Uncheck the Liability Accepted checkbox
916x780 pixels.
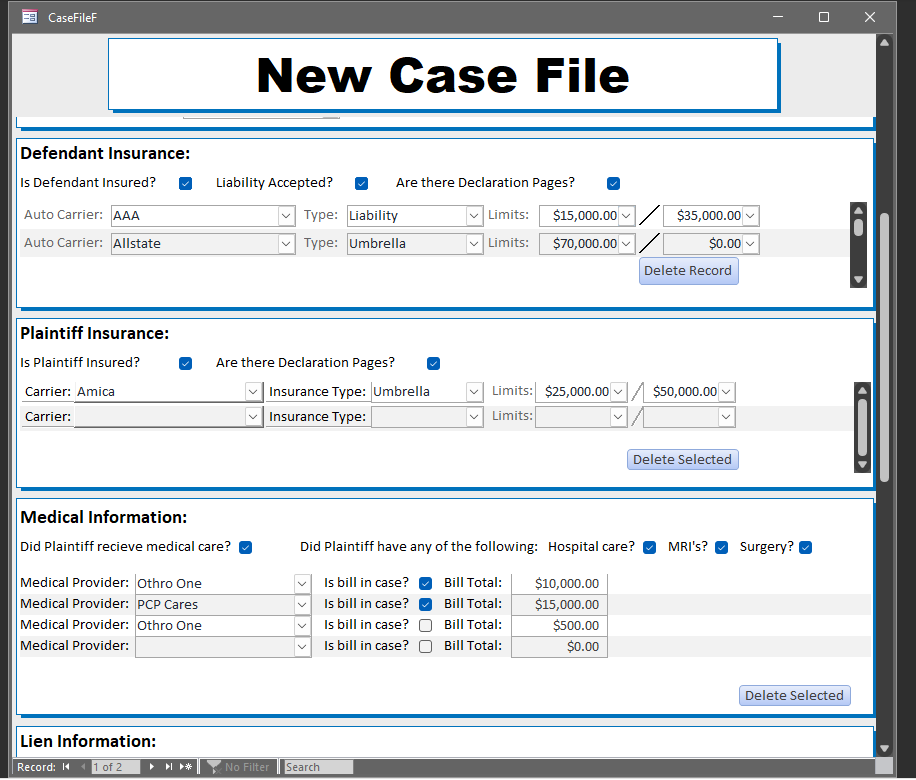pyautogui.click(x=361, y=183)
